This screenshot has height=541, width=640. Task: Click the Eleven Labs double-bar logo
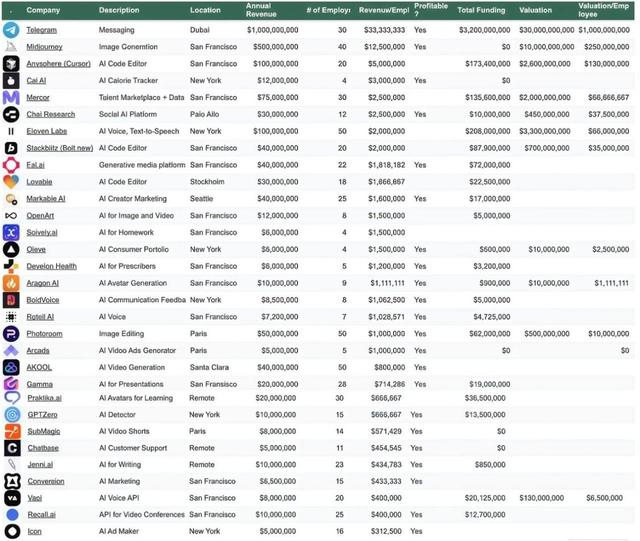pos(11,131)
